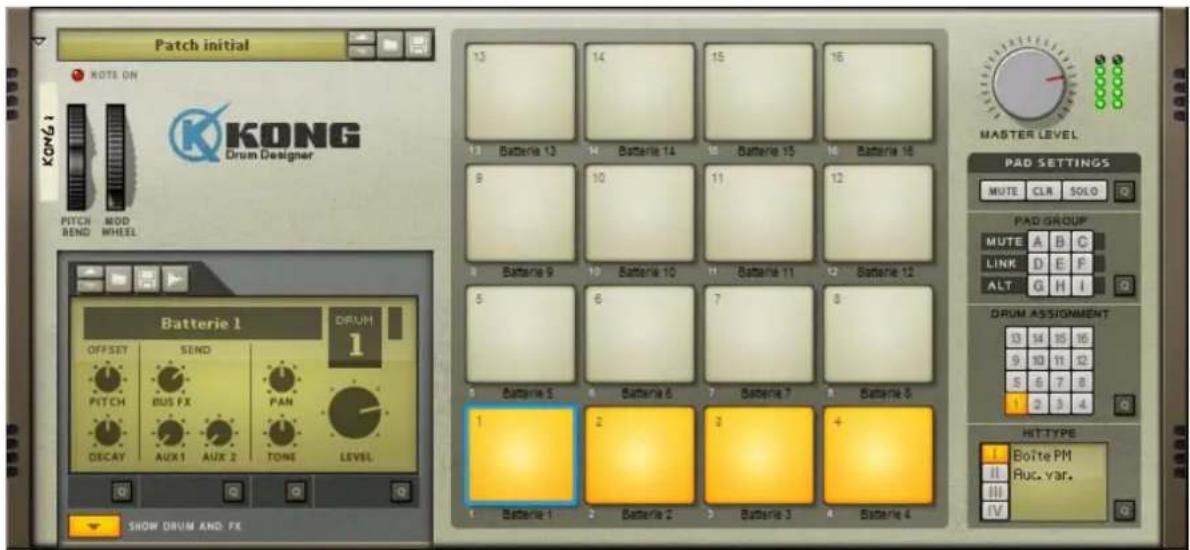The image size is (1190, 550).
Task: Step Kong patch using top up/down arrows
Action: coord(360,46)
